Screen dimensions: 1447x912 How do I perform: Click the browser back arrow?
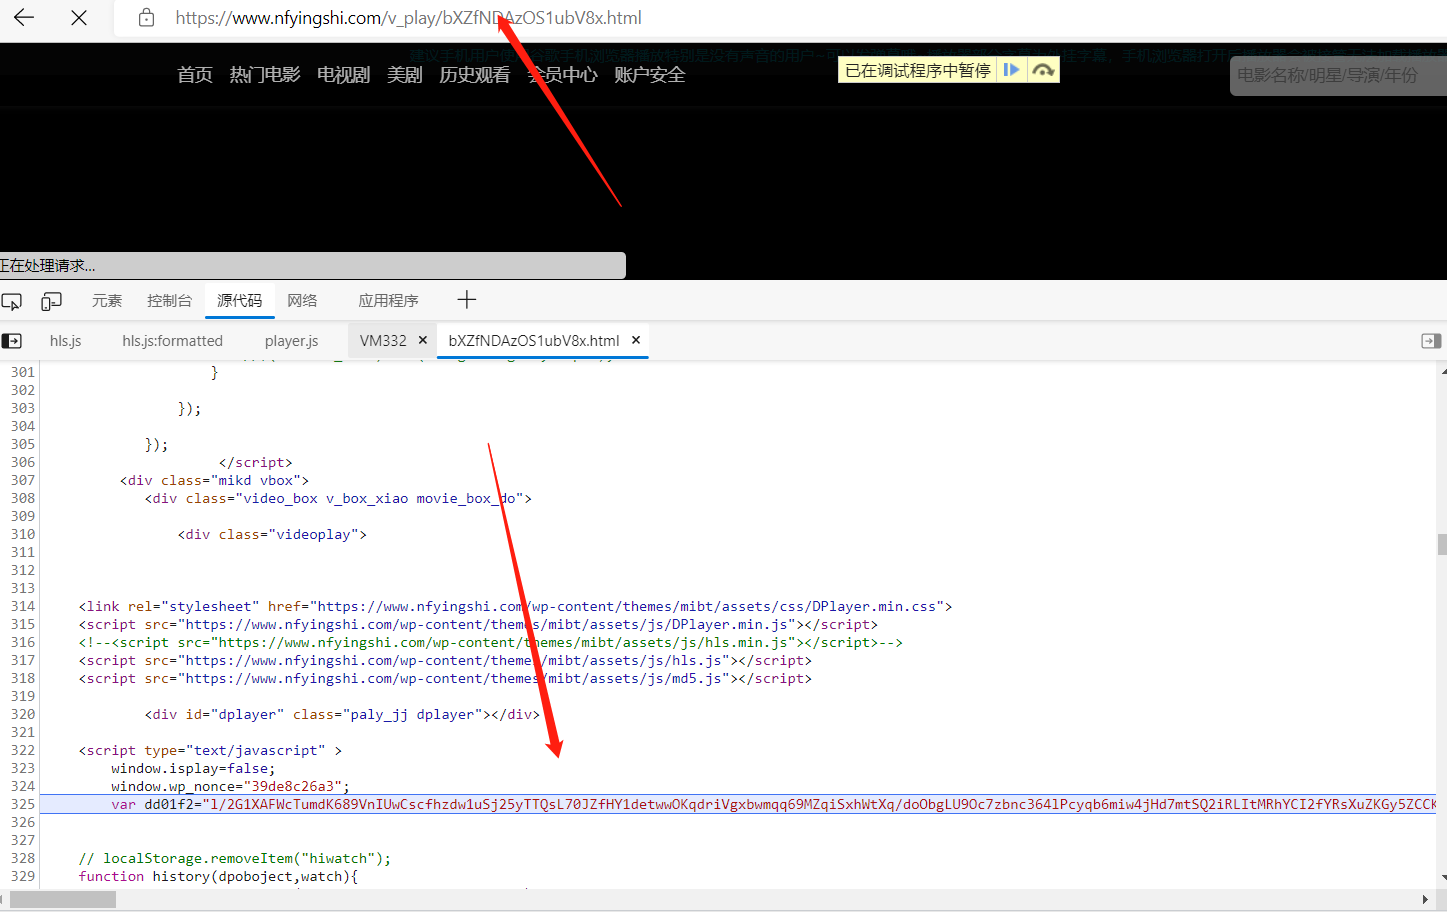[24, 17]
